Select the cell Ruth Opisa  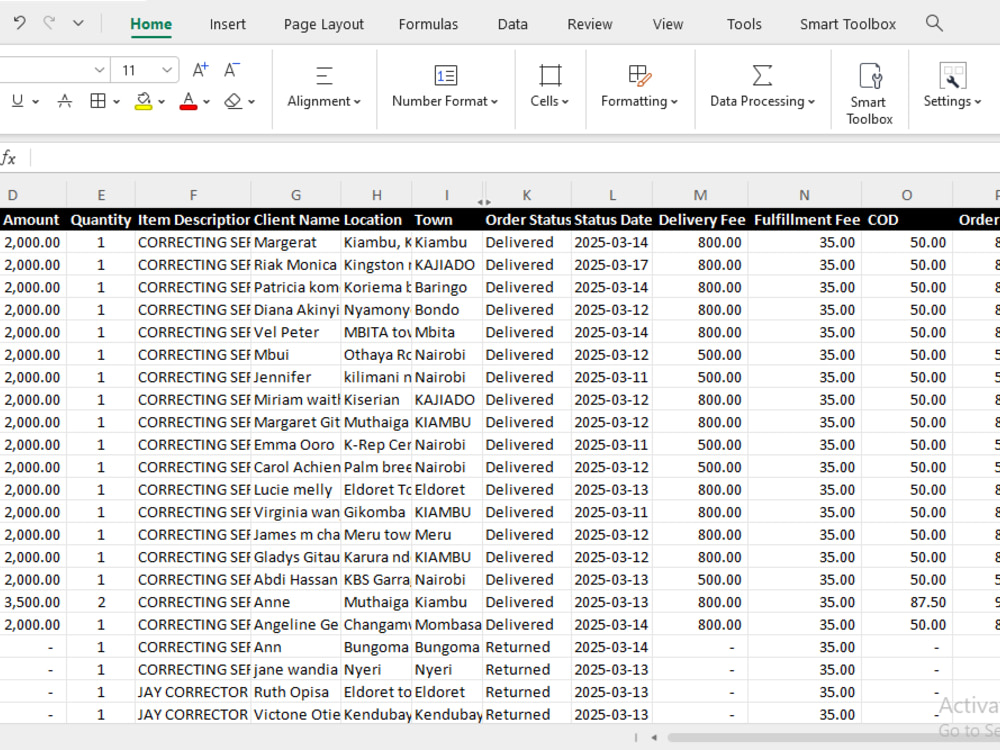click(296, 692)
